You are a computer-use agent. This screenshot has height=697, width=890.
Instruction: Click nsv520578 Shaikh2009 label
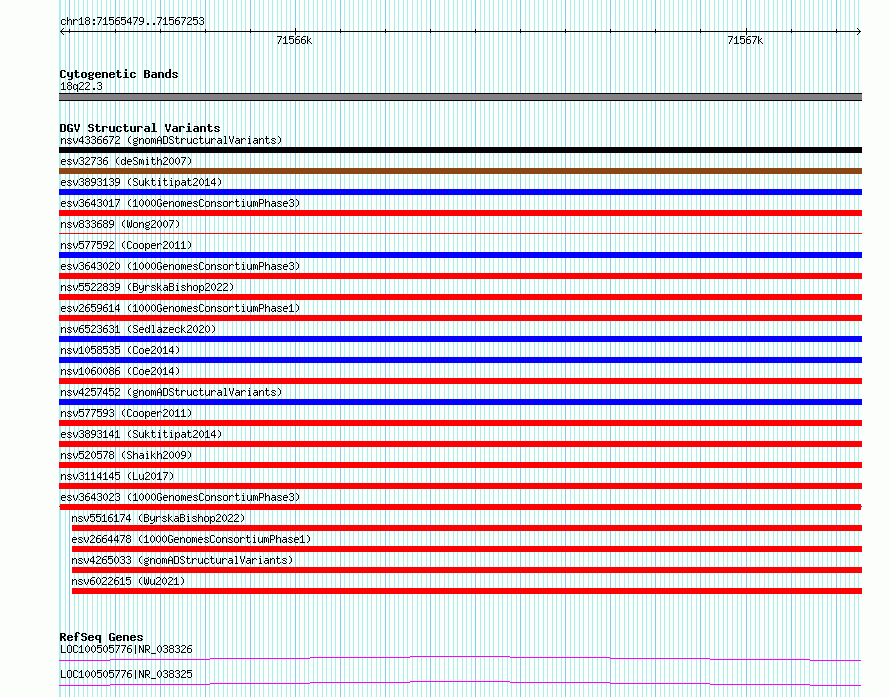click(126, 455)
